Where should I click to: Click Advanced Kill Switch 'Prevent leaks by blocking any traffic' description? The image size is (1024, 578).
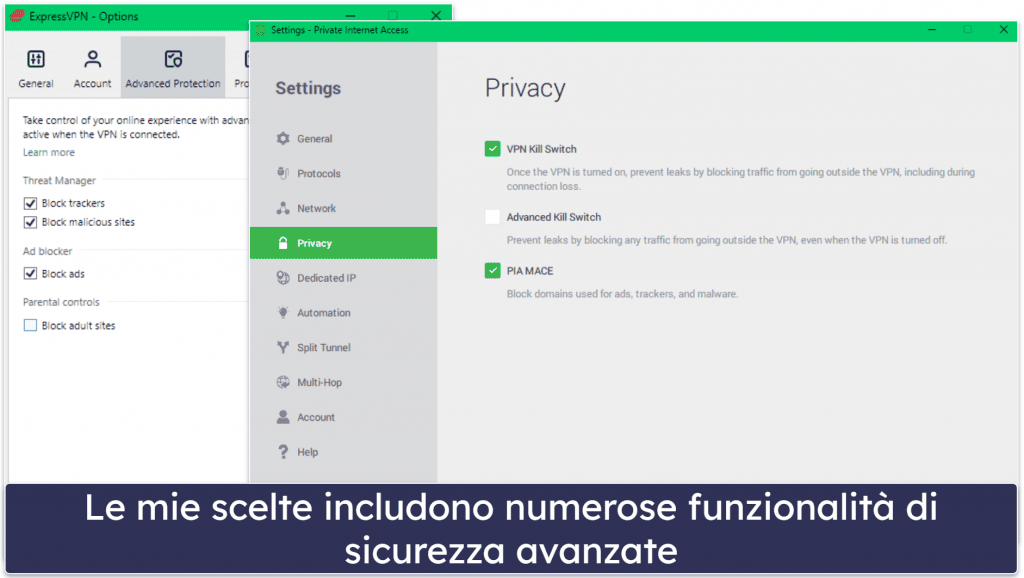click(x=727, y=240)
